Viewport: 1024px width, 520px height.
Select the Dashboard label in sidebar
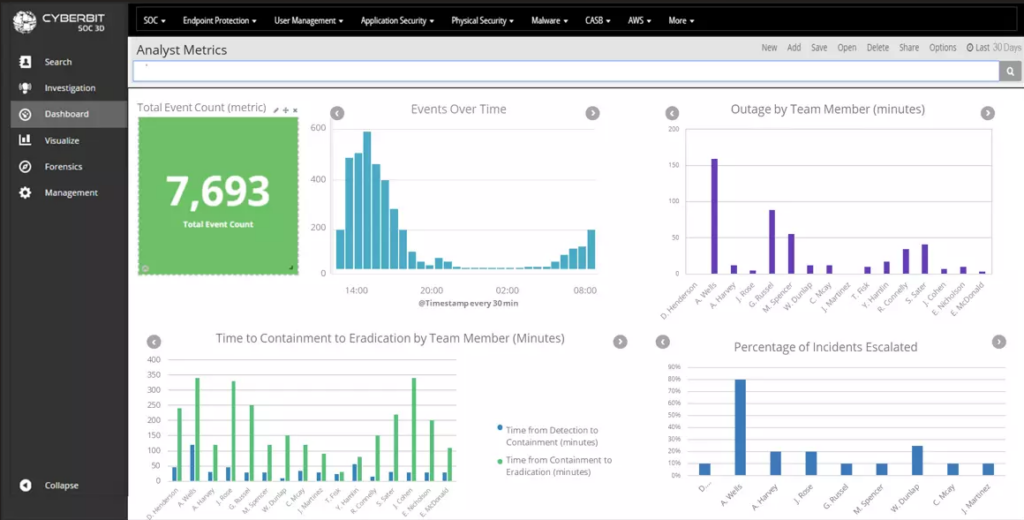coord(67,114)
